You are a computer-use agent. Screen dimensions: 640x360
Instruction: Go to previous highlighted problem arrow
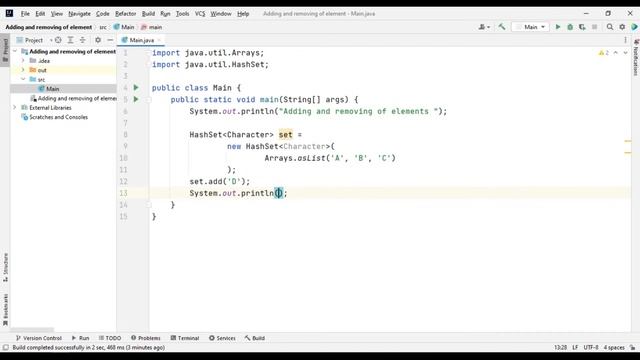616,53
